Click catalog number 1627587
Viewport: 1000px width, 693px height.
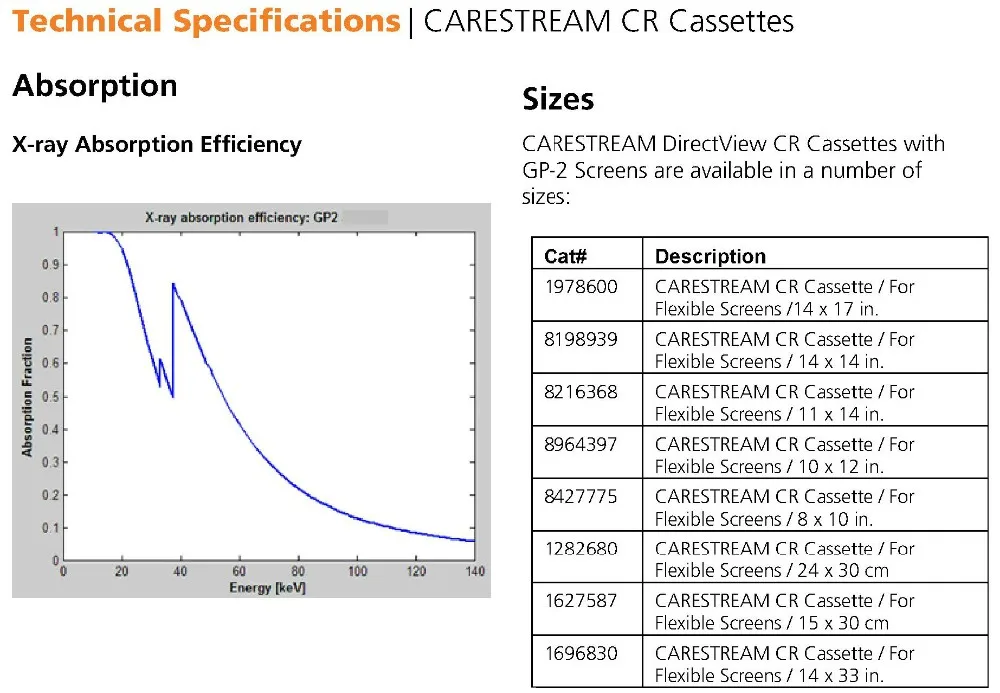click(x=581, y=601)
